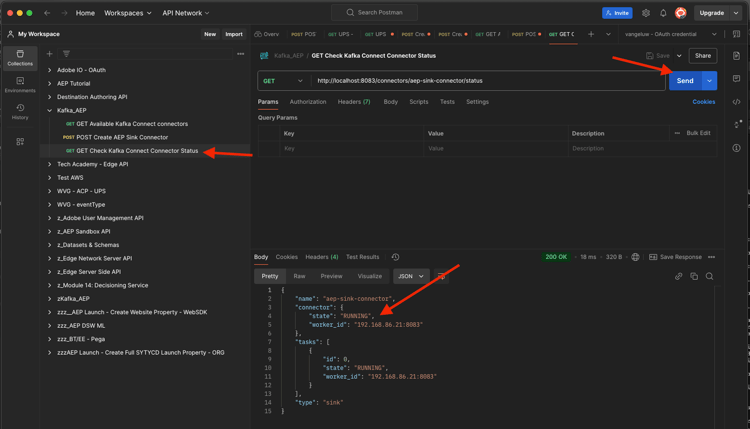Open Postman settings gear
Screen dimensions: 750x429
pos(645,13)
